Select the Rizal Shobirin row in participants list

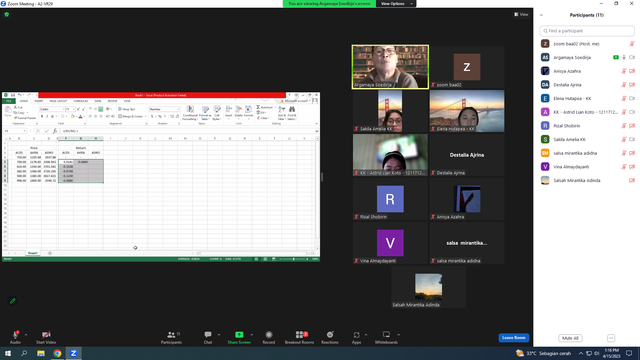(x=587, y=126)
